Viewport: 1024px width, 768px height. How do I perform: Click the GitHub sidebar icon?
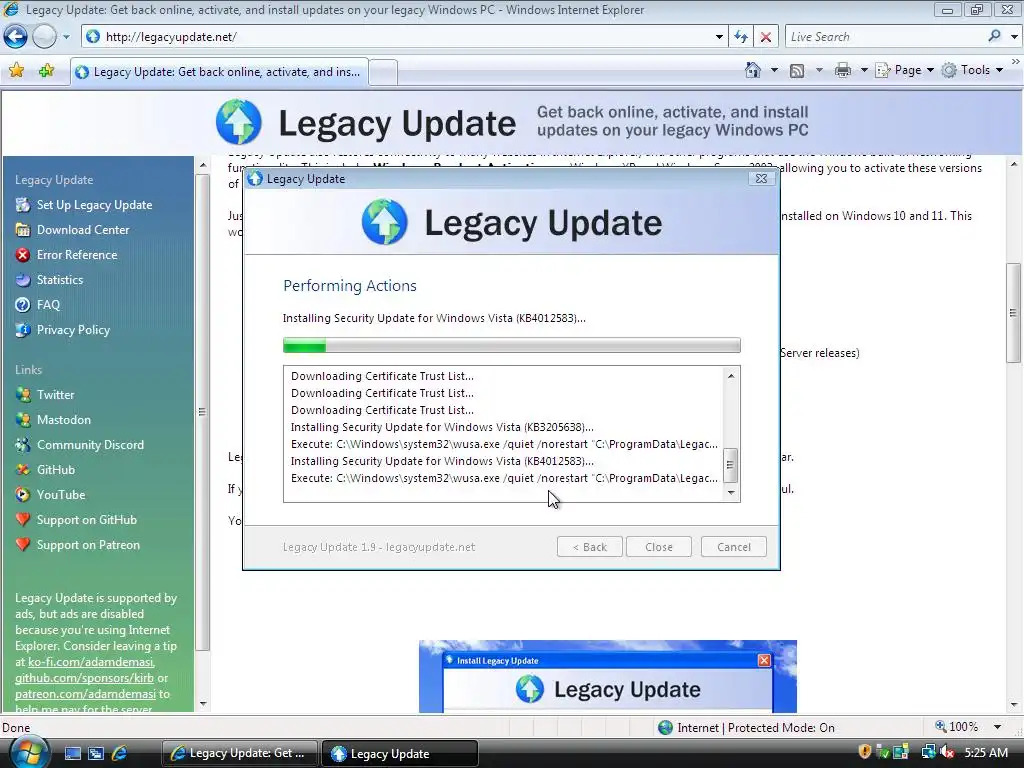point(23,470)
